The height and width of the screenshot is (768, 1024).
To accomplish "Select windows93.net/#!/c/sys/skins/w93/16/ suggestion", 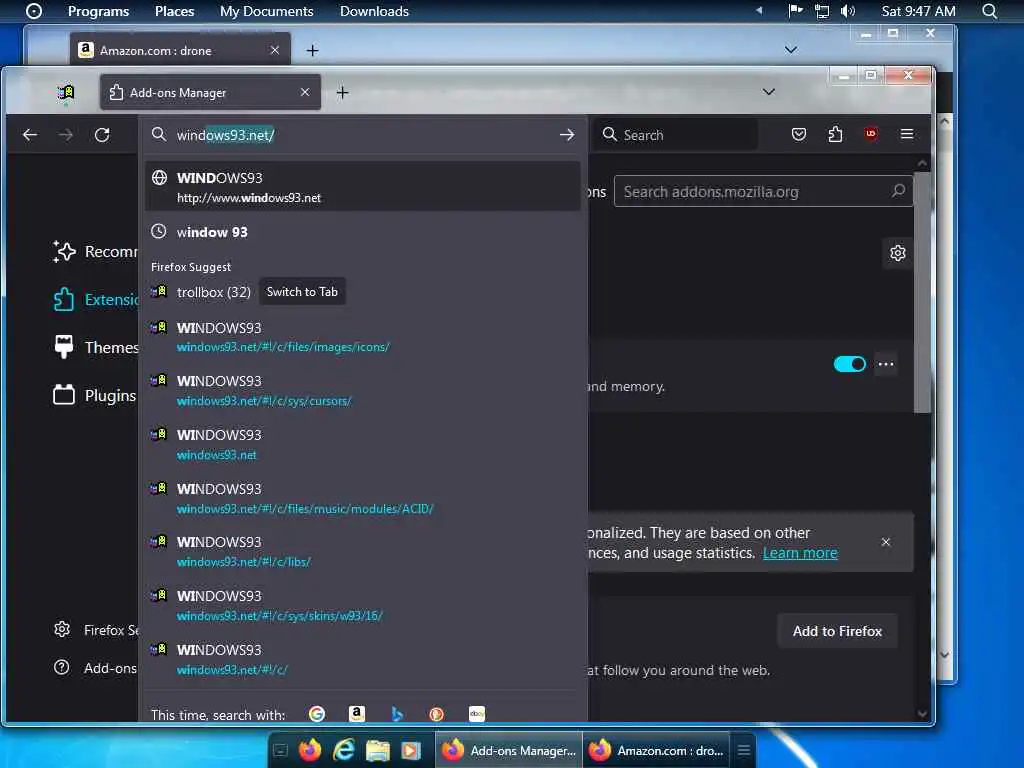I will [x=362, y=605].
